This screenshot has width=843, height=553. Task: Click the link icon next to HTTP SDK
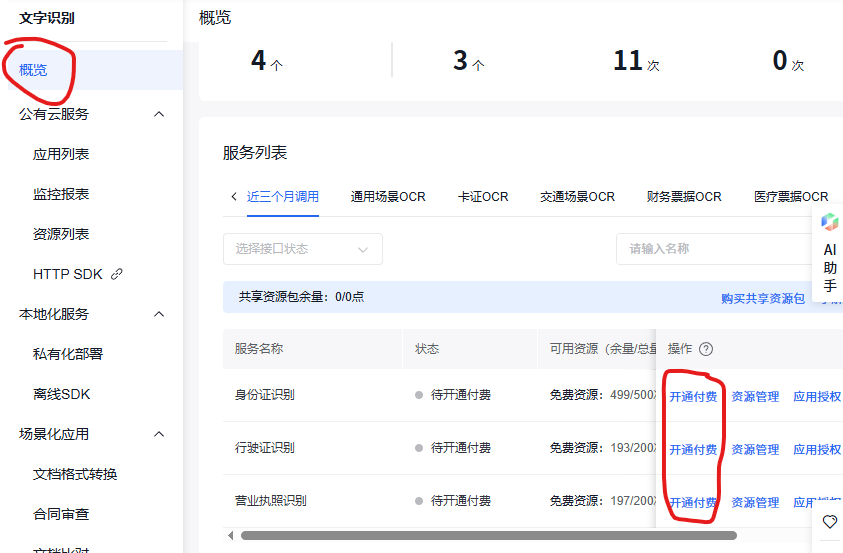(117, 274)
